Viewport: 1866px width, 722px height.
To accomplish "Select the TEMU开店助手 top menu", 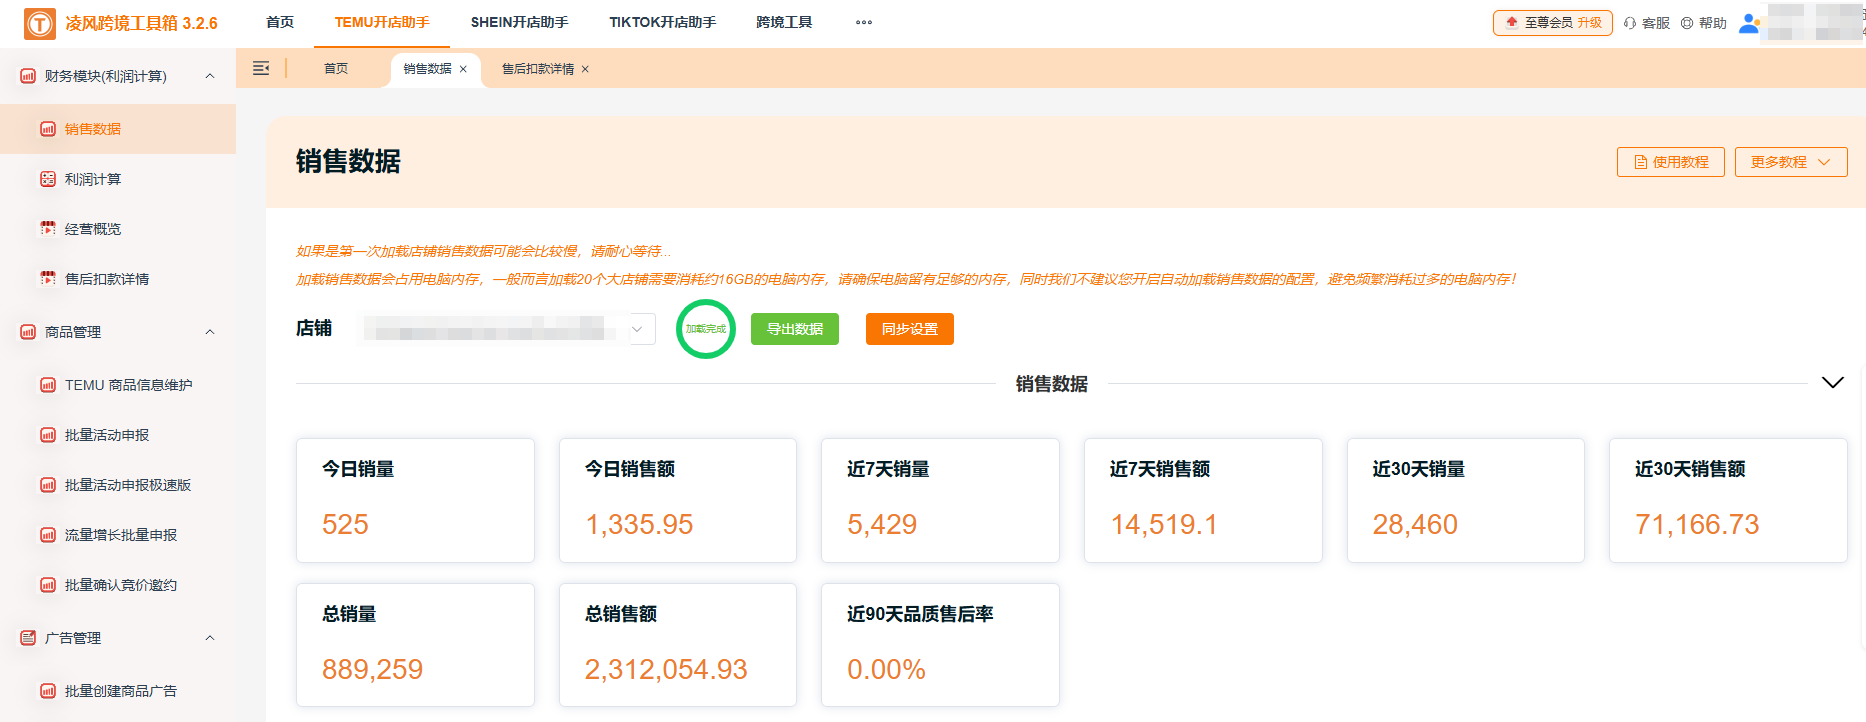I will (x=382, y=22).
